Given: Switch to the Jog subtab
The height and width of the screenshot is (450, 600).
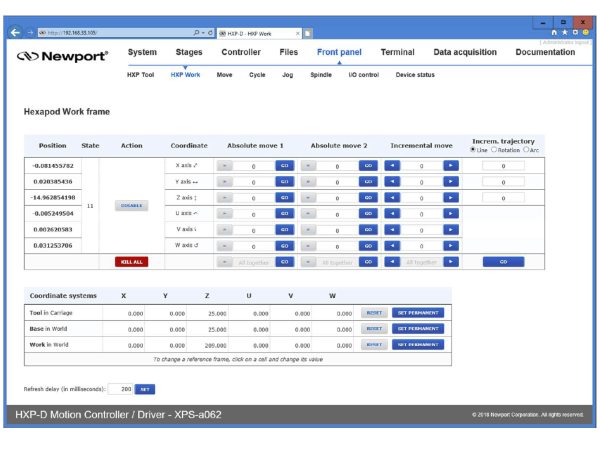Looking at the screenshot, I should 287,75.
